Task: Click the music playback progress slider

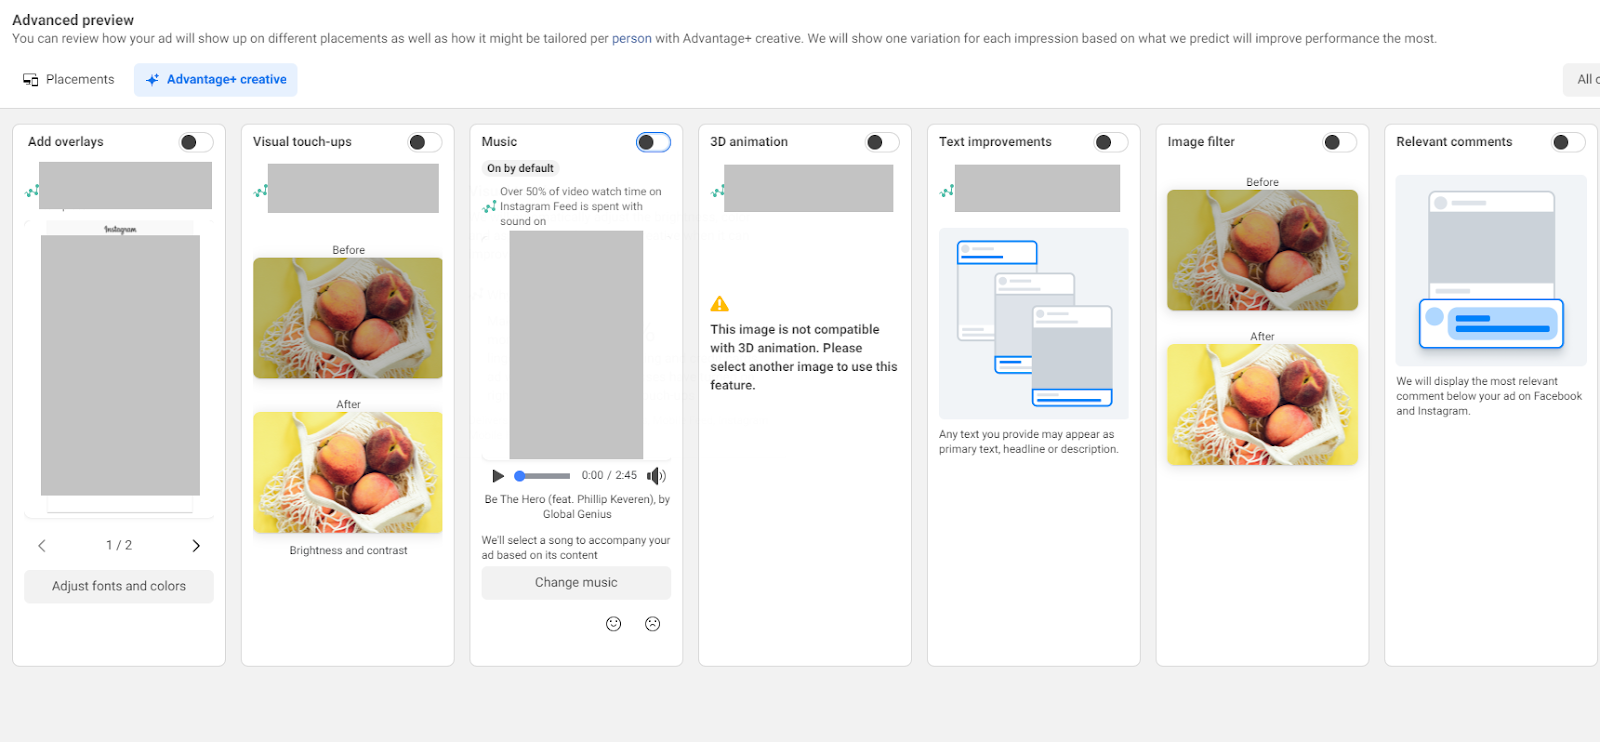Action: [543, 476]
